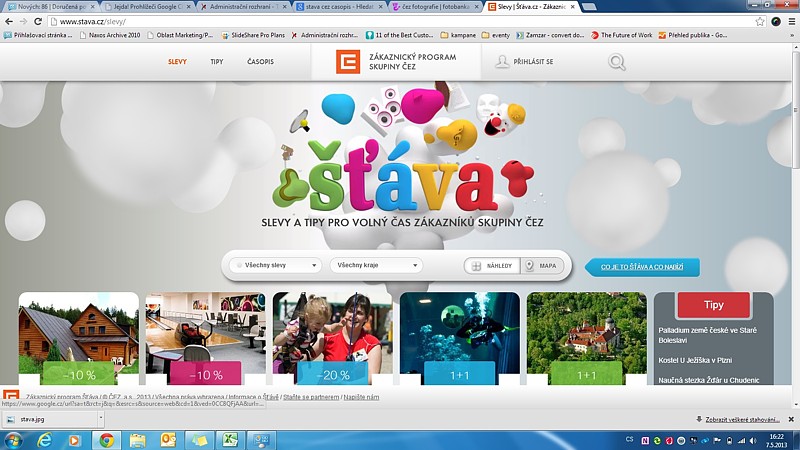Screen dimensions: 800x450
Task: Switch to Jejda! Prohlížeči Google tab
Action: 146,7
